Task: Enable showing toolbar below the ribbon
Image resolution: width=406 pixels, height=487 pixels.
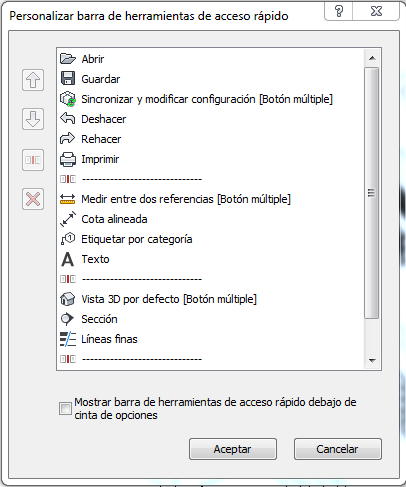Action: [65, 408]
